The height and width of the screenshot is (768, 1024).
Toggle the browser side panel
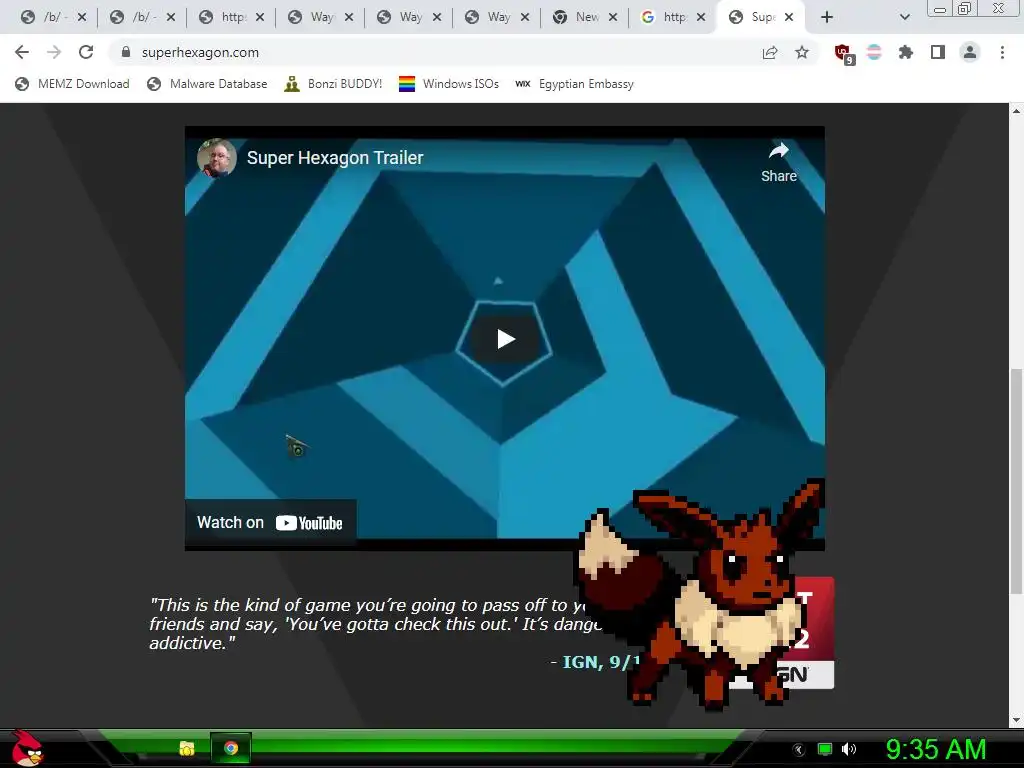[x=938, y=52]
